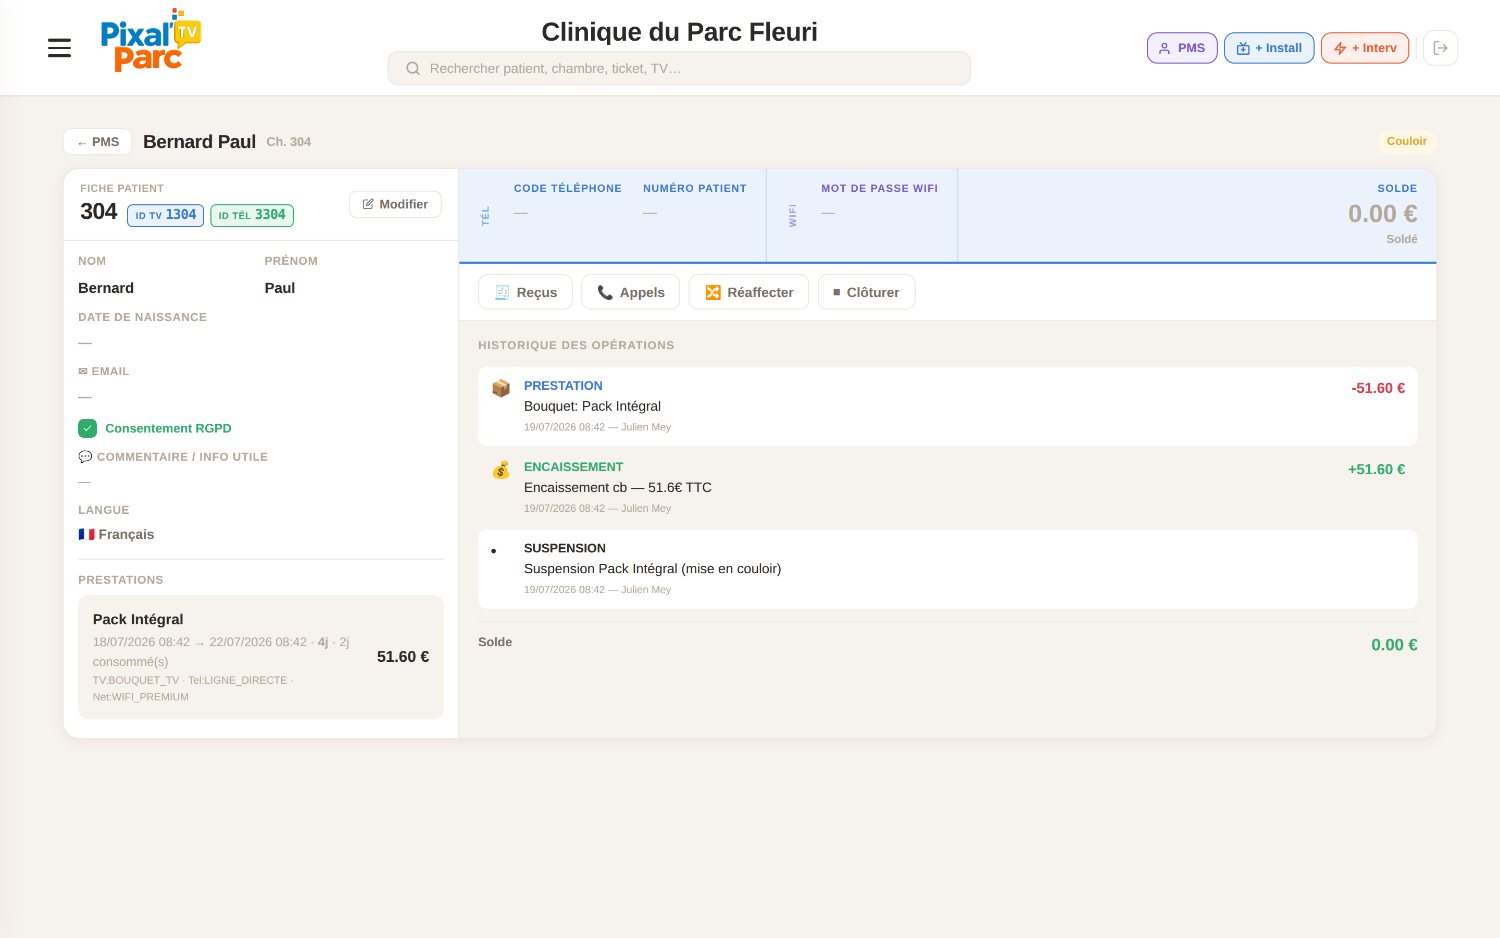Click the CODE TÉLÉPHONE label
Image resolution: width=1500 pixels, height=938 pixels.
pos(568,188)
